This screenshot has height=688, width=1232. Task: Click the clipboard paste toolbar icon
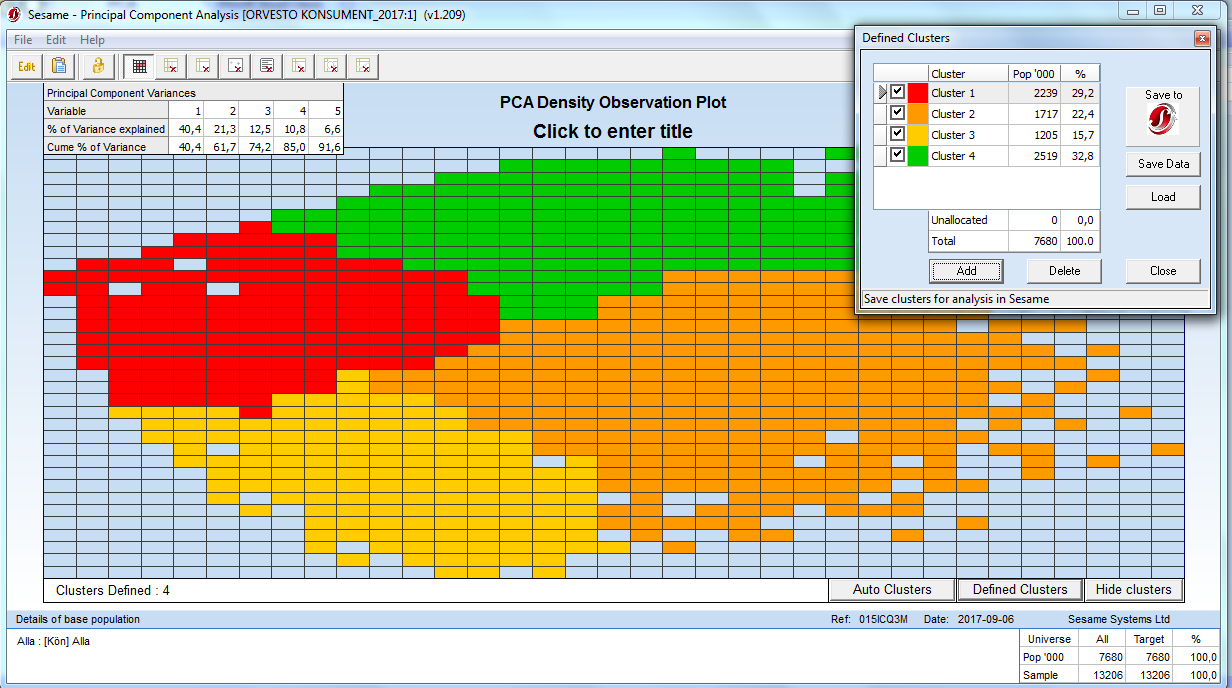pyautogui.click(x=59, y=67)
